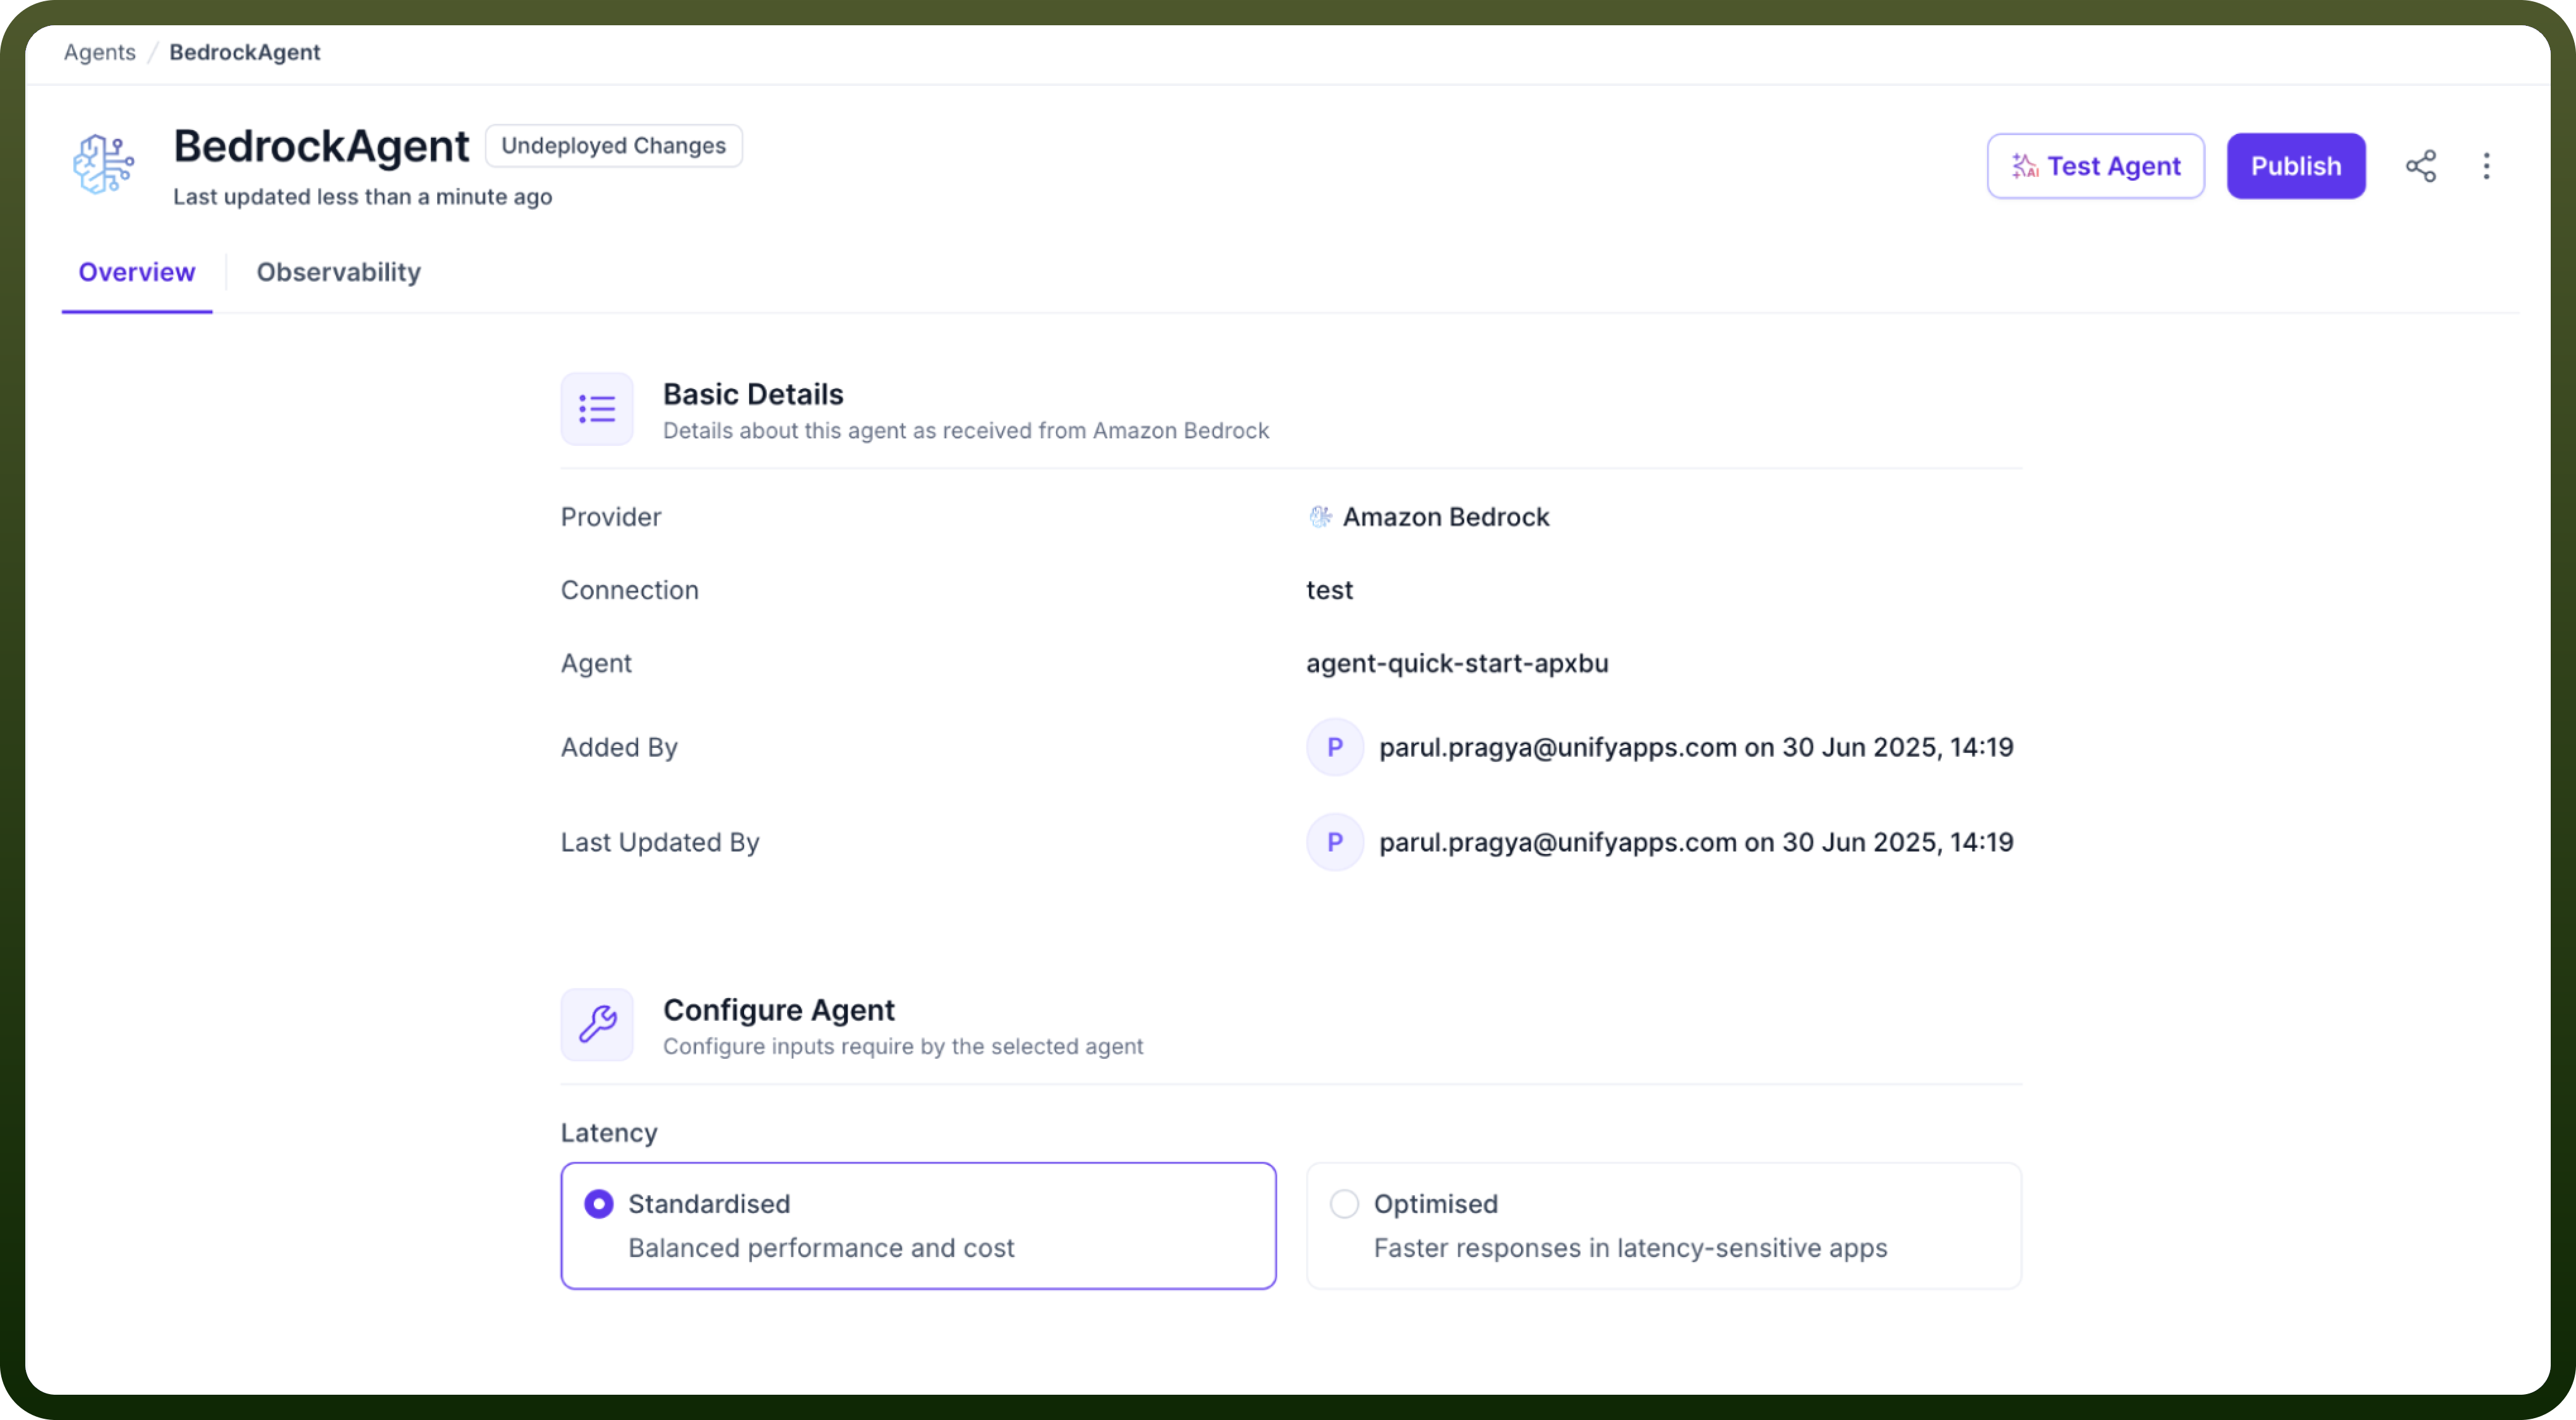Image resolution: width=2576 pixels, height=1420 pixels.
Task: Click the sparkle AI icon in Test Agent
Action: click(2025, 166)
